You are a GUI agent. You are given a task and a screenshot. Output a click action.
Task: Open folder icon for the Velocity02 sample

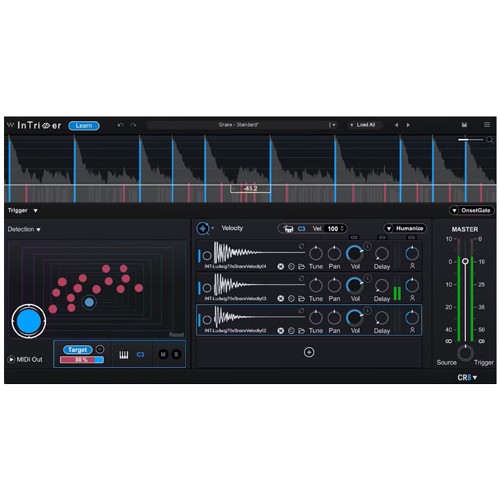point(301,331)
